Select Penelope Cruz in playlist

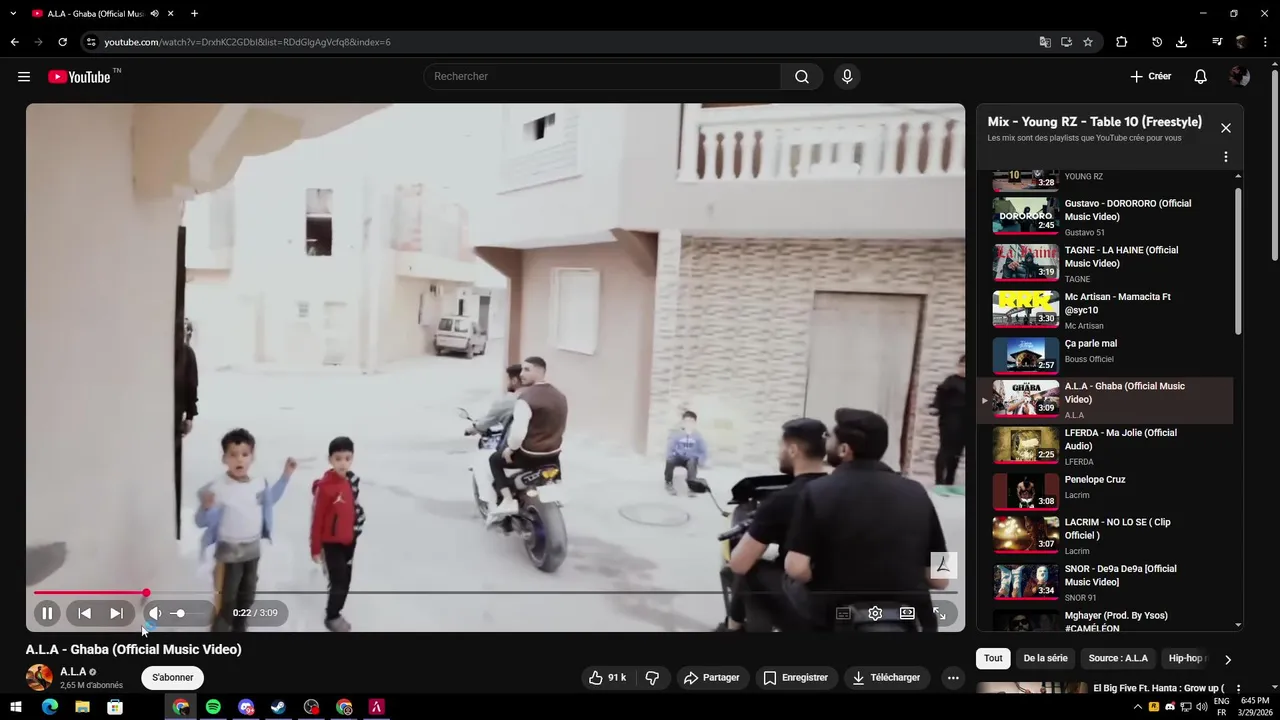click(1105, 491)
